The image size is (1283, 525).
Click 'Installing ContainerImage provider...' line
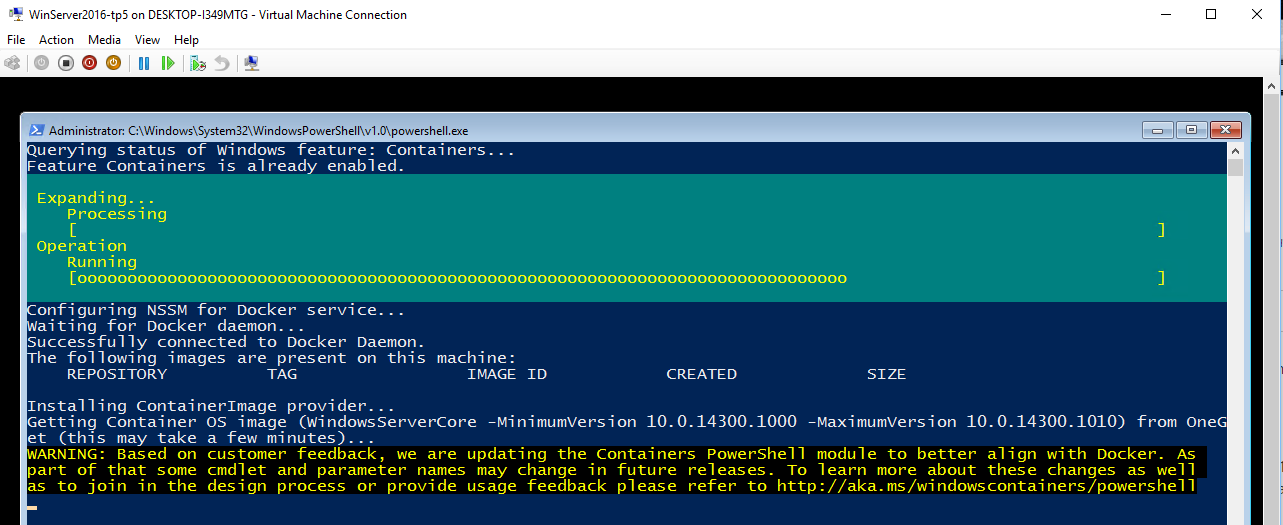click(x=211, y=406)
